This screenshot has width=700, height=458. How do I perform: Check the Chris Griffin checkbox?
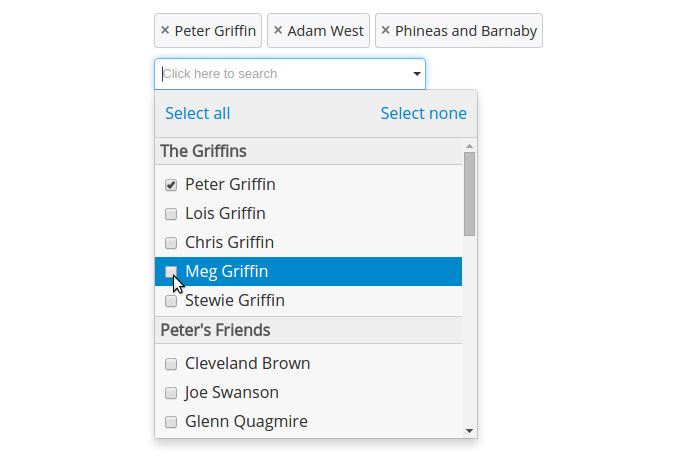171,243
